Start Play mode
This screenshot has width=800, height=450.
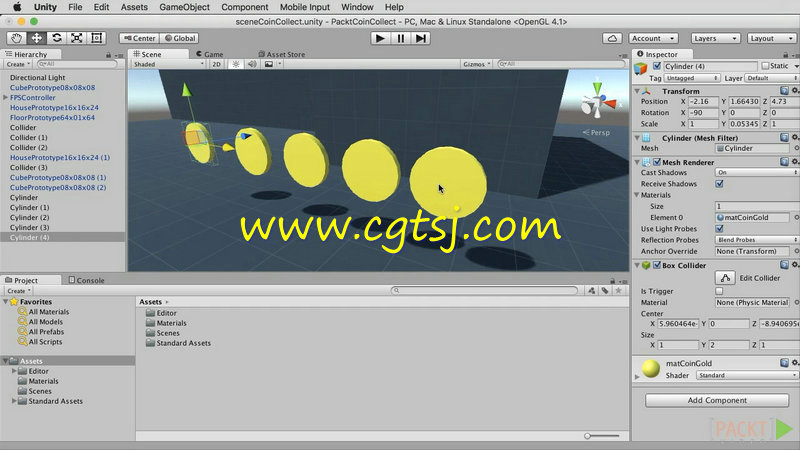[380, 38]
